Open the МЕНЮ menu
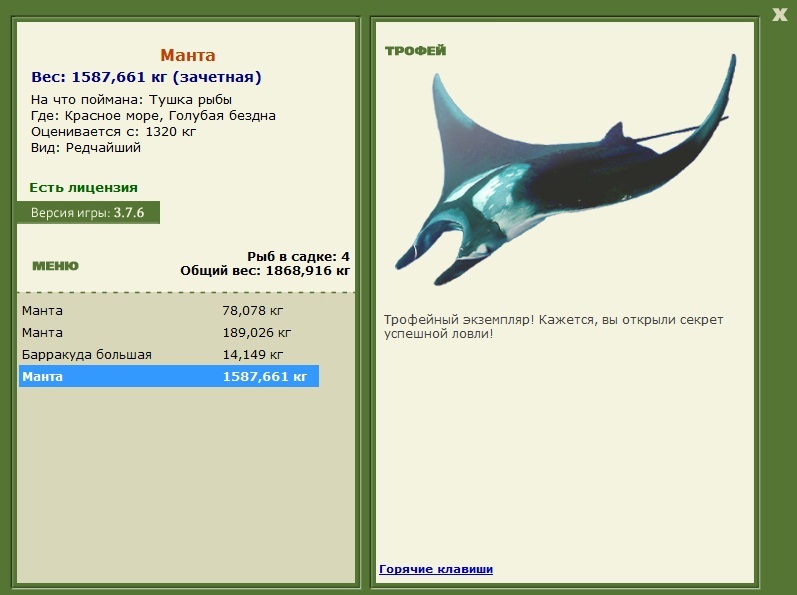 tap(55, 266)
